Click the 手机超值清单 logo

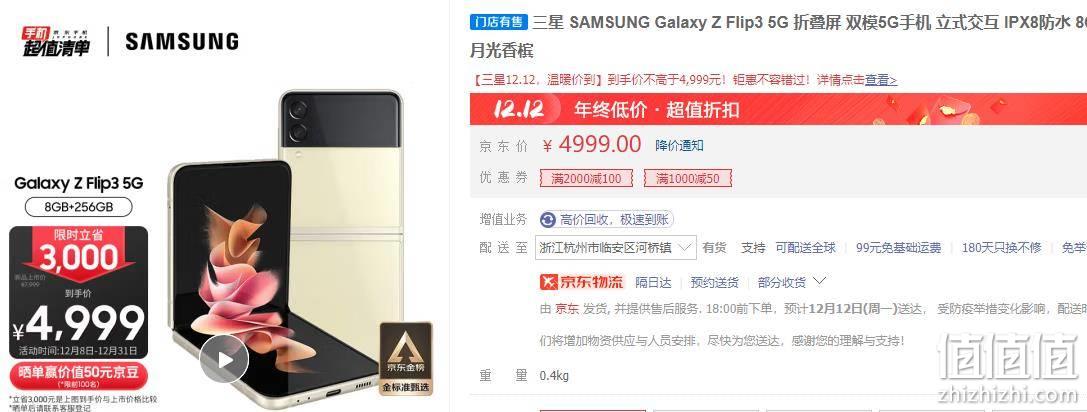[x=55, y=42]
